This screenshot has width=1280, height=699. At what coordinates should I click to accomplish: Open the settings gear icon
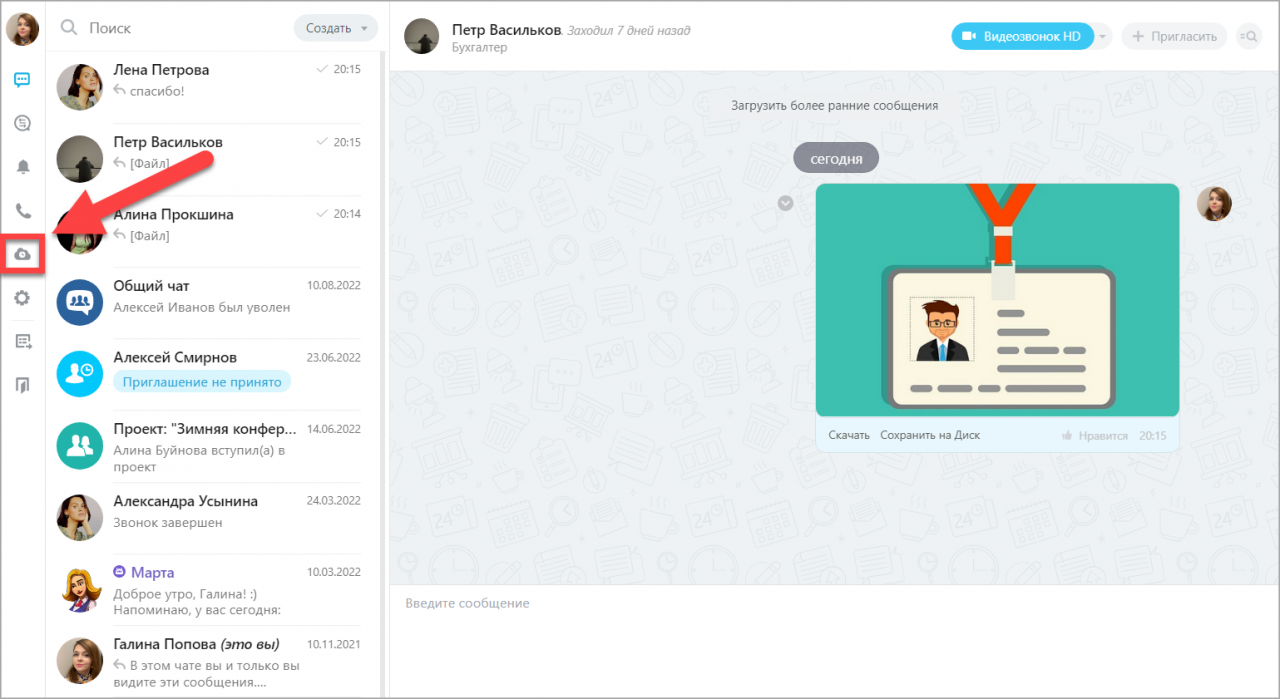click(22, 298)
